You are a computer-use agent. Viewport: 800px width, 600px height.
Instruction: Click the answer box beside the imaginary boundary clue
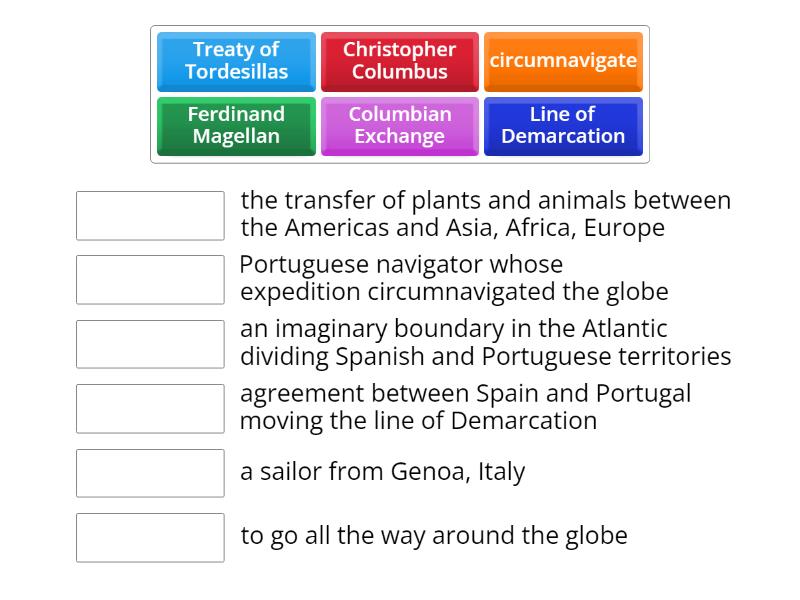click(149, 344)
